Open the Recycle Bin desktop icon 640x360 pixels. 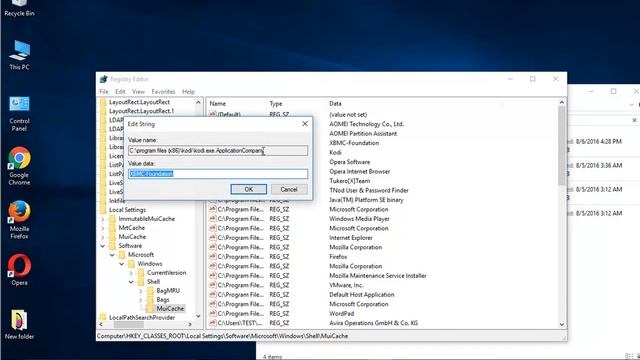19,8
